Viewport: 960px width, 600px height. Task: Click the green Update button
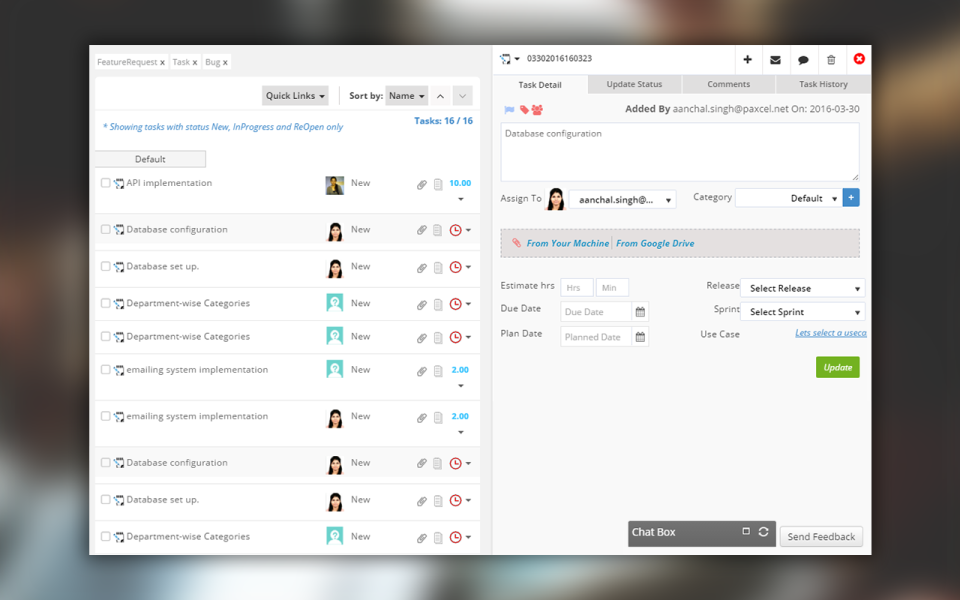click(837, 367)
